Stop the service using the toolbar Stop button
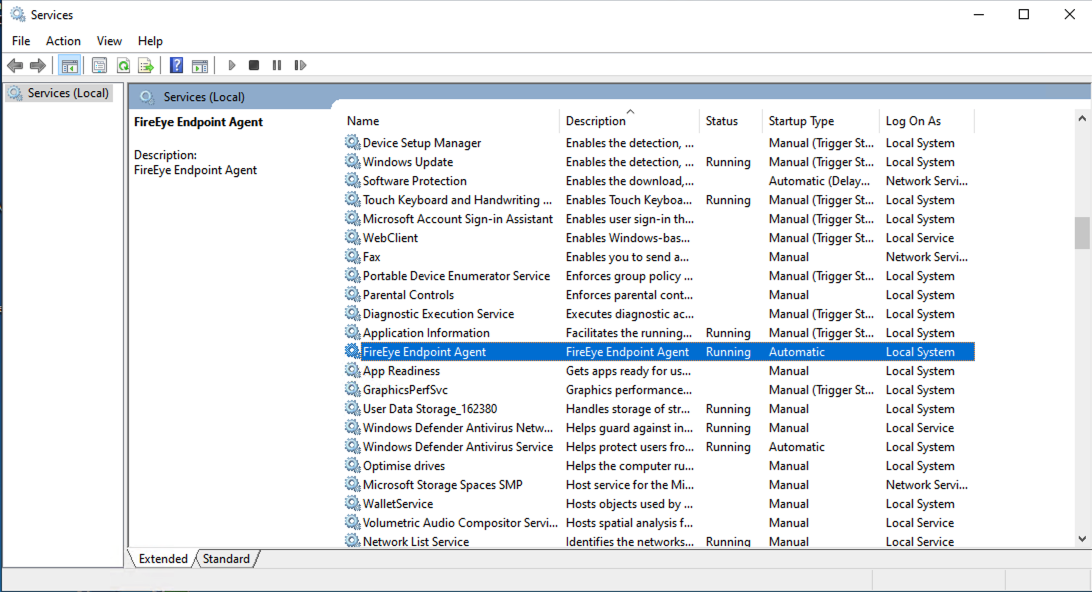1092x592 pixels. tap(254, 66)
